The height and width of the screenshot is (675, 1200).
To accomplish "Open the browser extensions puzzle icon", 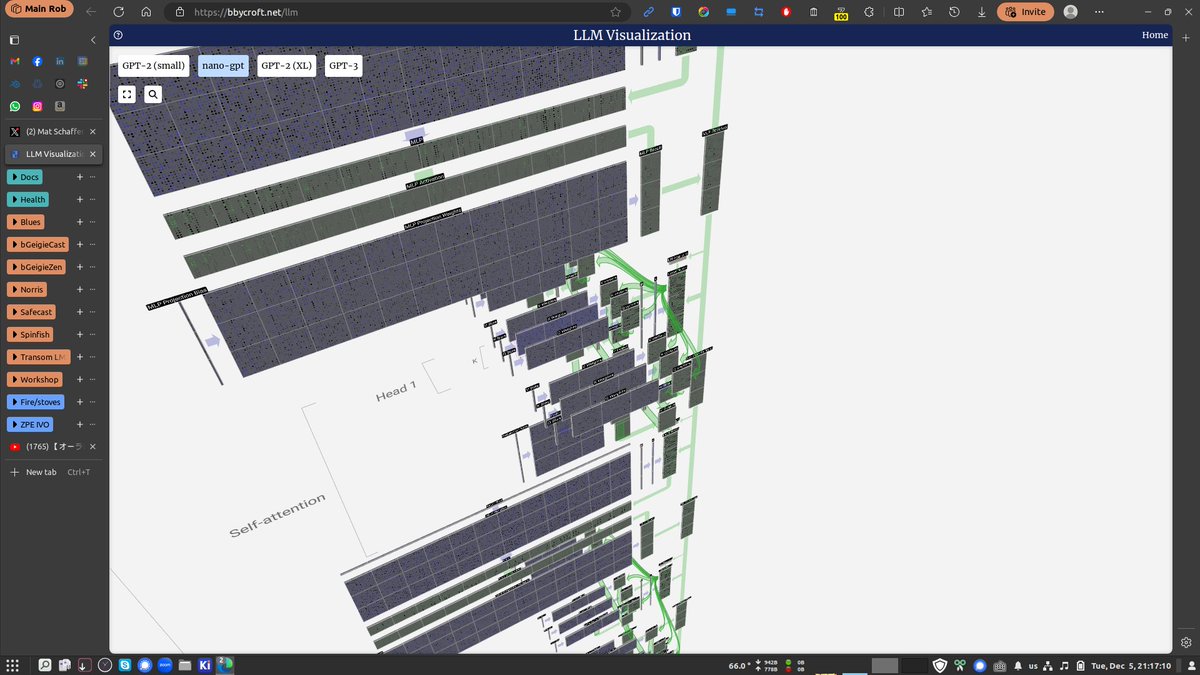I will click(869, 12).
